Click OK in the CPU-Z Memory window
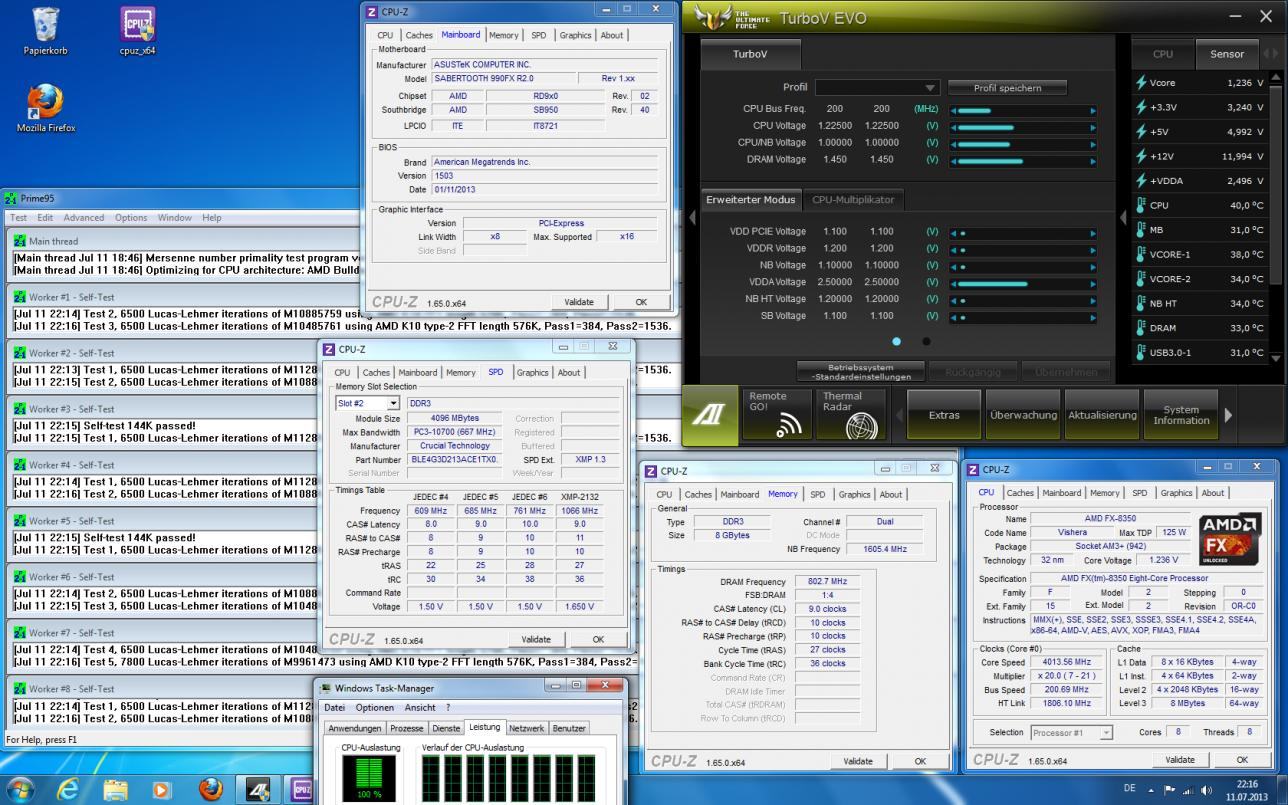 coord(920,761)
